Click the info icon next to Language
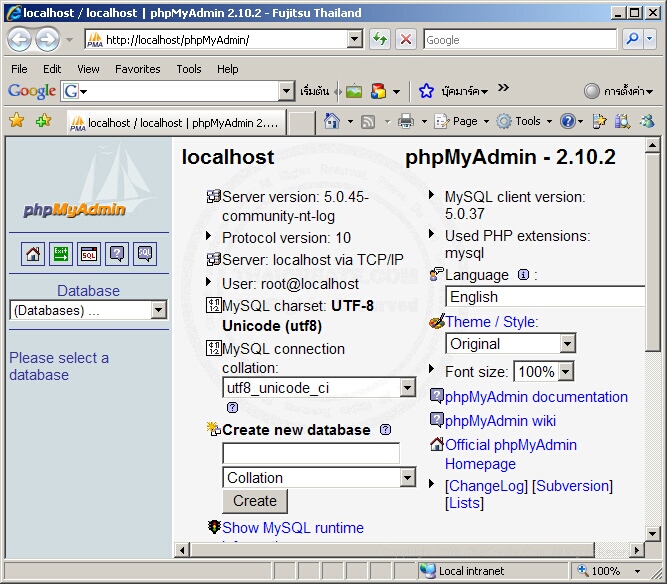 click(x=523, y=275)
